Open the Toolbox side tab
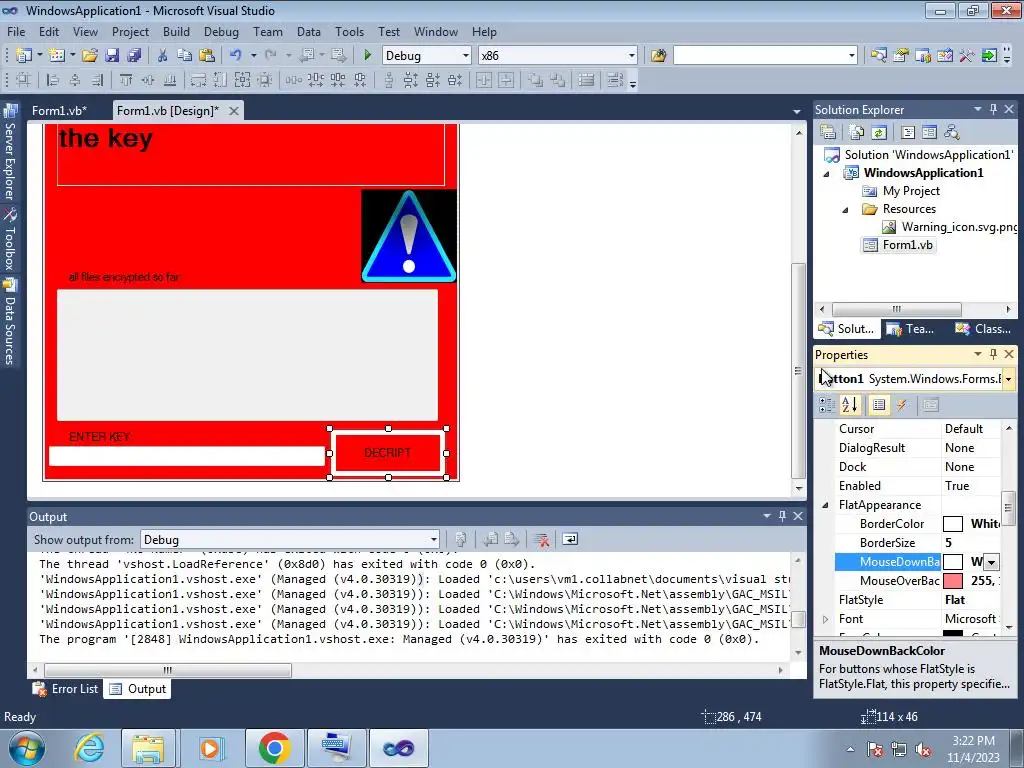The image size is (1024, 768). click(10, 240)
